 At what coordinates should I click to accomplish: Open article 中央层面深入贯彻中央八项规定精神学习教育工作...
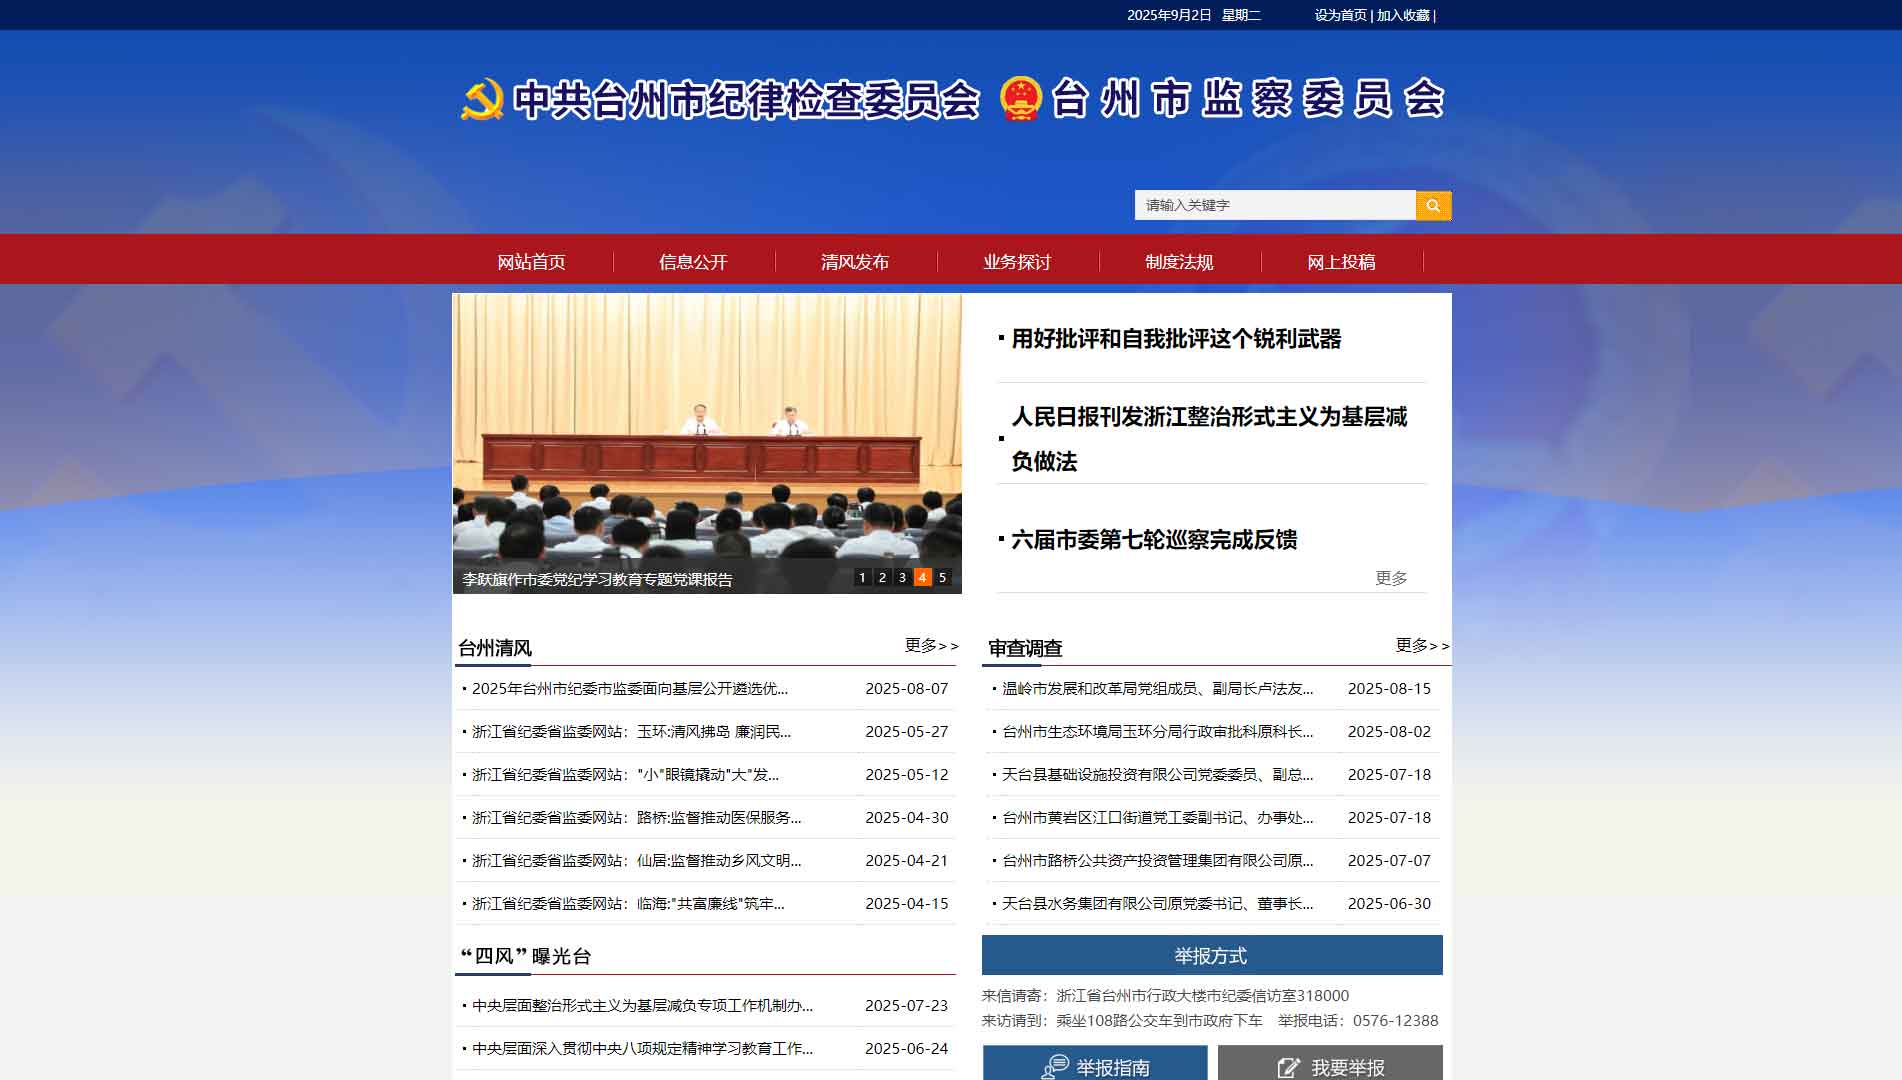point(642,1049)
